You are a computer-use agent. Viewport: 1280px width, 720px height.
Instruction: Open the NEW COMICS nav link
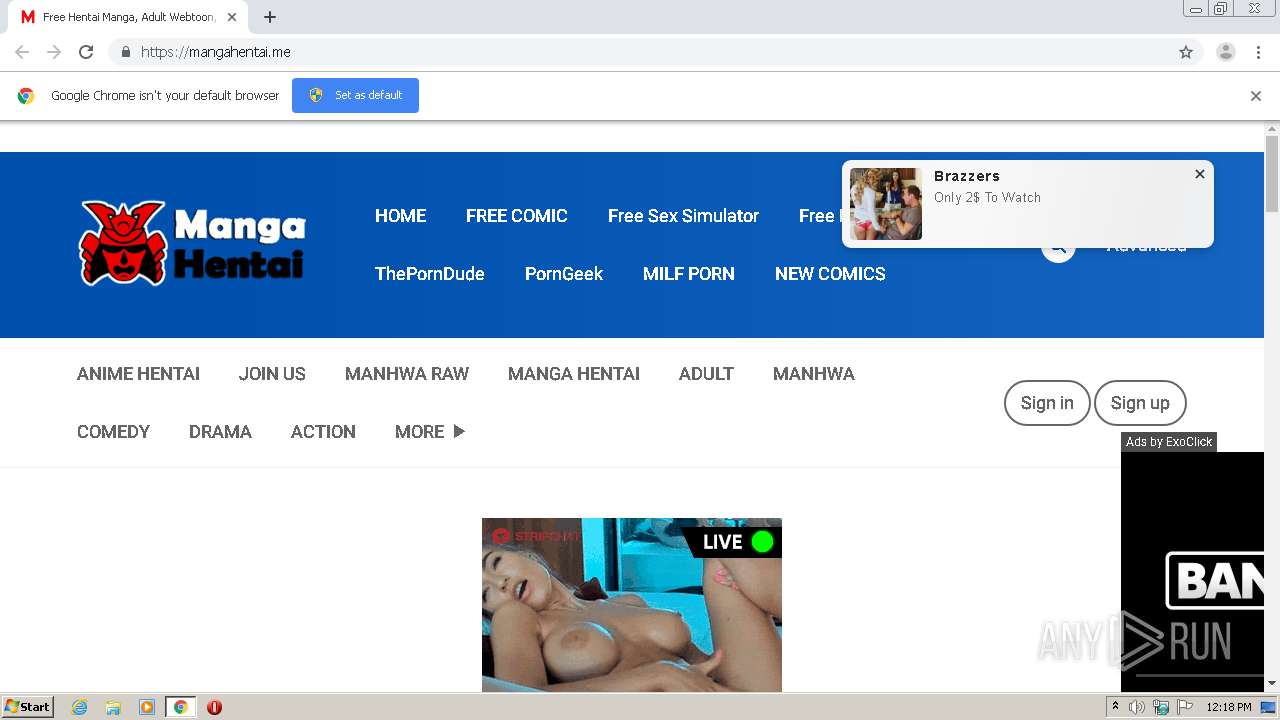[x=830, y=274]
